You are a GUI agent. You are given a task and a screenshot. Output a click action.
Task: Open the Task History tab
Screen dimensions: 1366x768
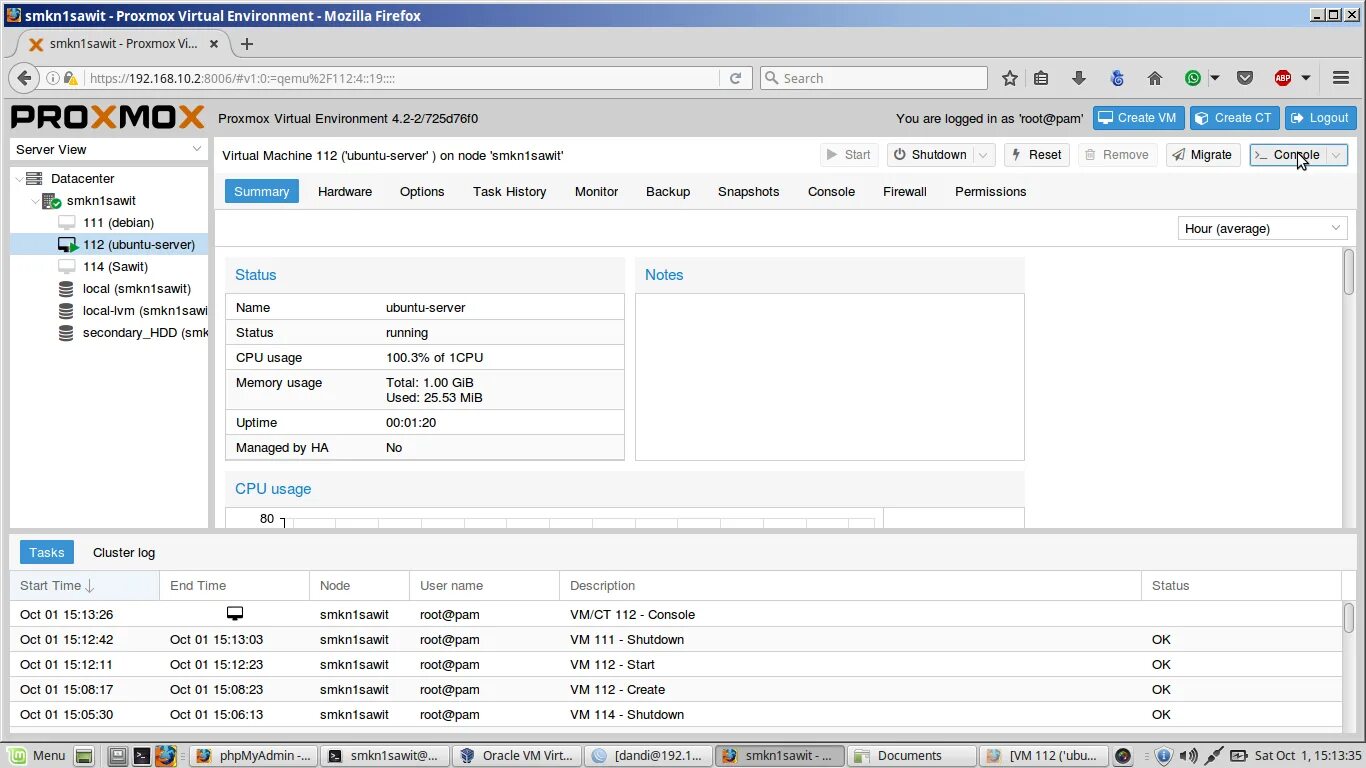coord(510,192)
